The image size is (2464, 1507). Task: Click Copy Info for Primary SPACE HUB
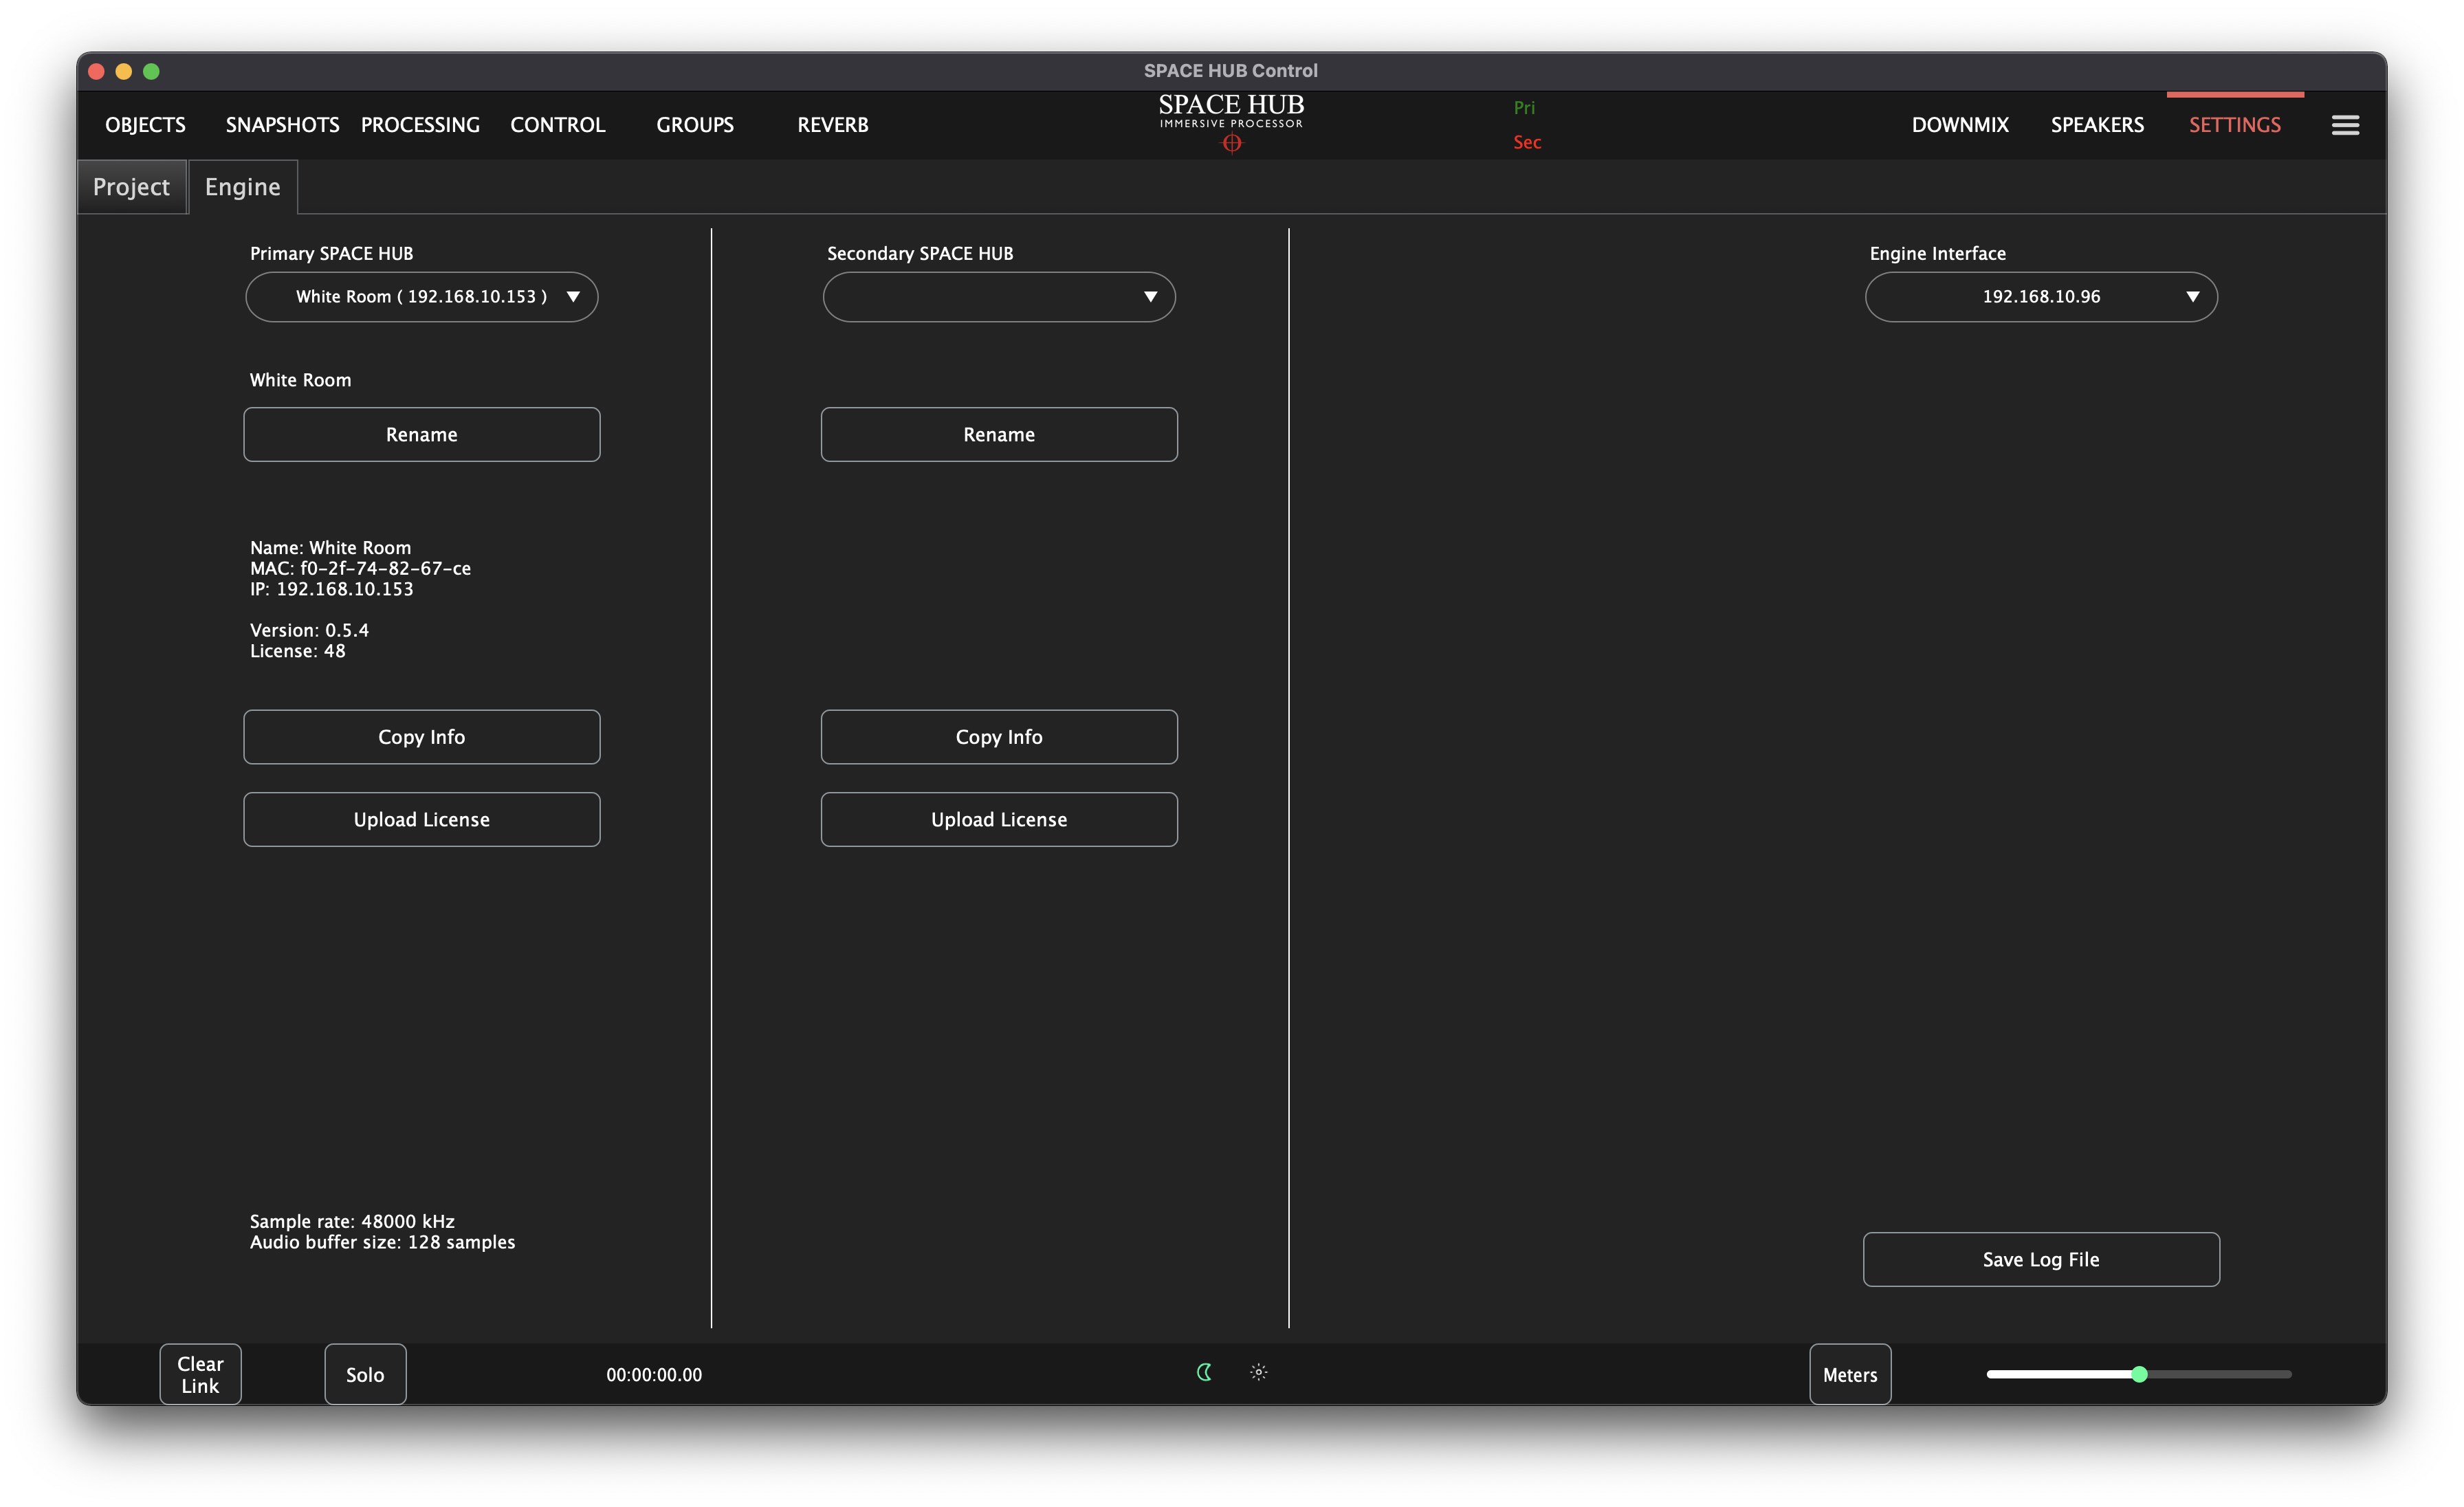[422, 737]
